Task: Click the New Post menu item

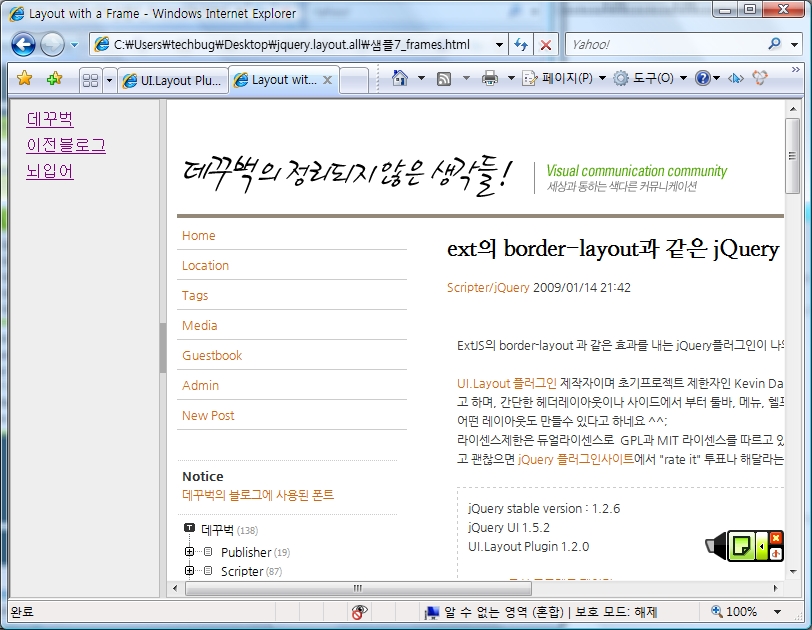Action: [208, 416]
